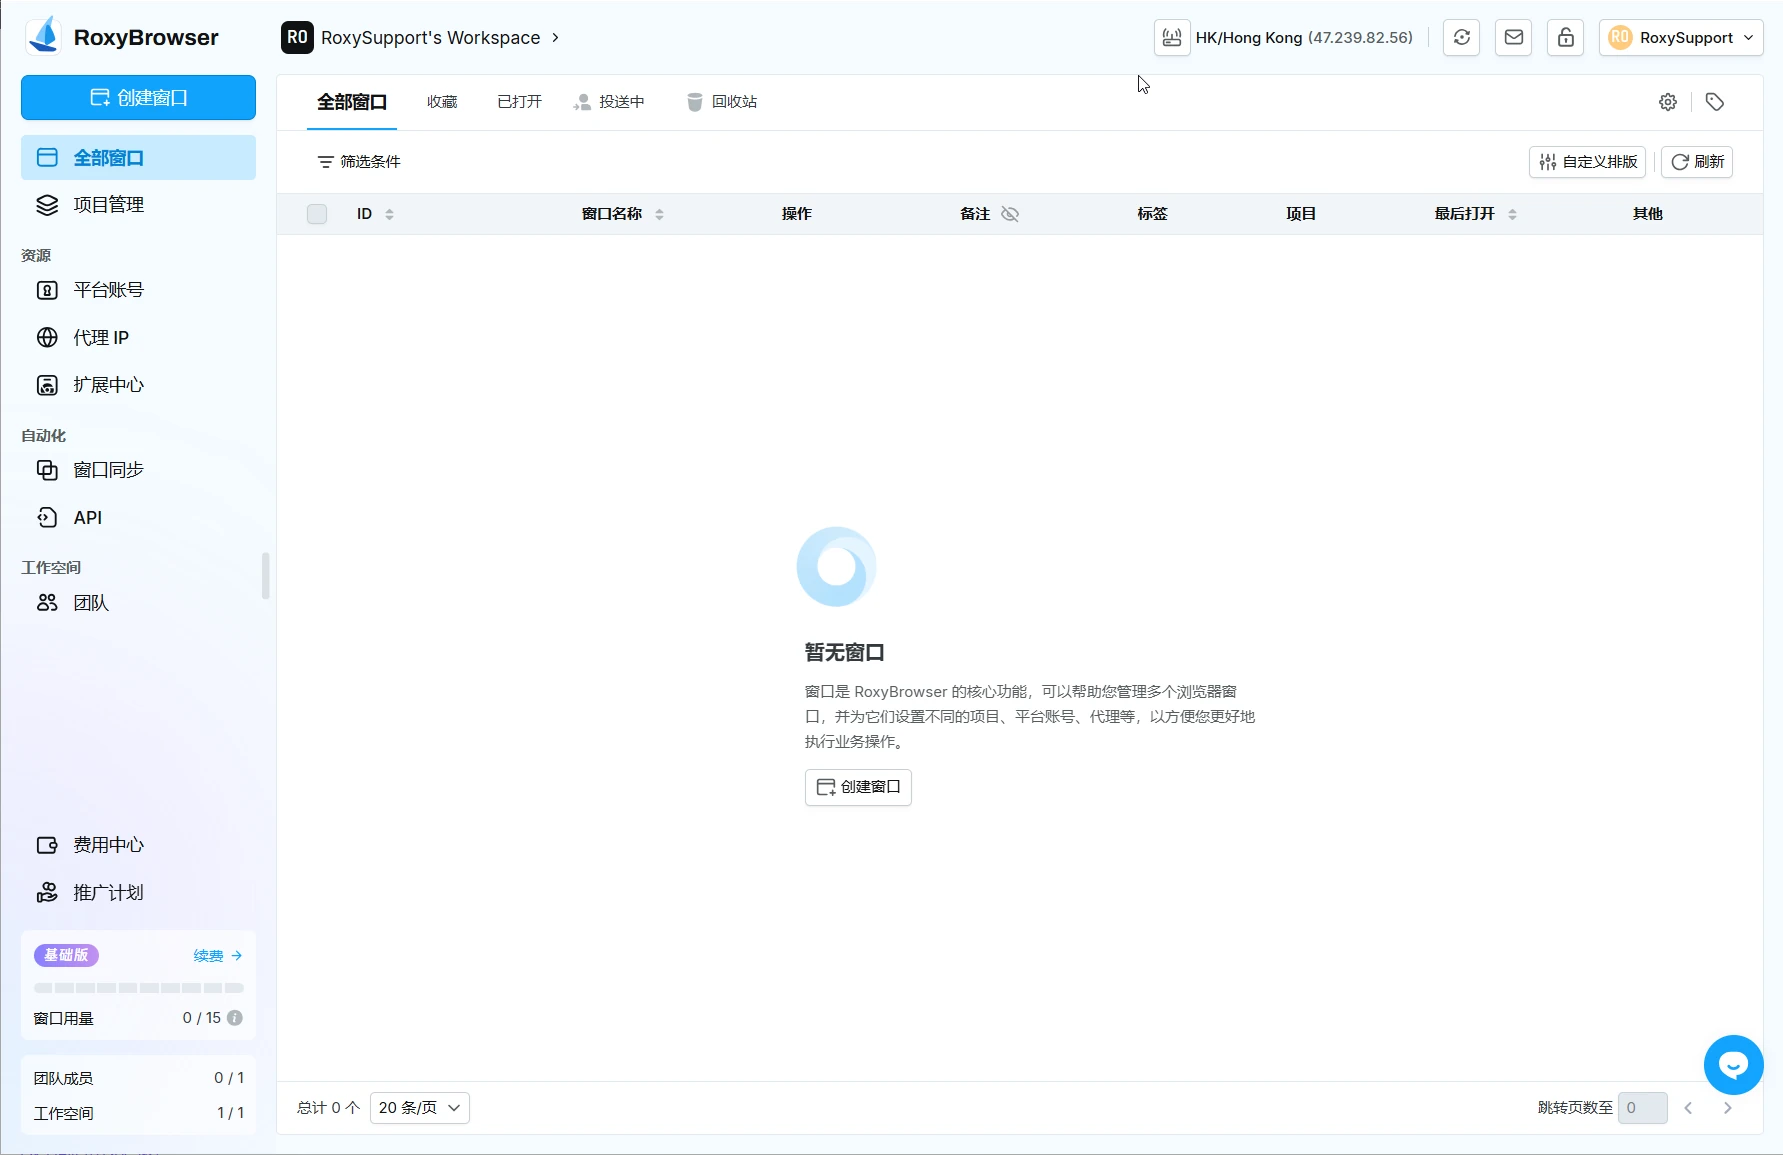
Task: Expand the RoxySupport account dropdown
Action: pyautogui.click(x=1680, y=38)
